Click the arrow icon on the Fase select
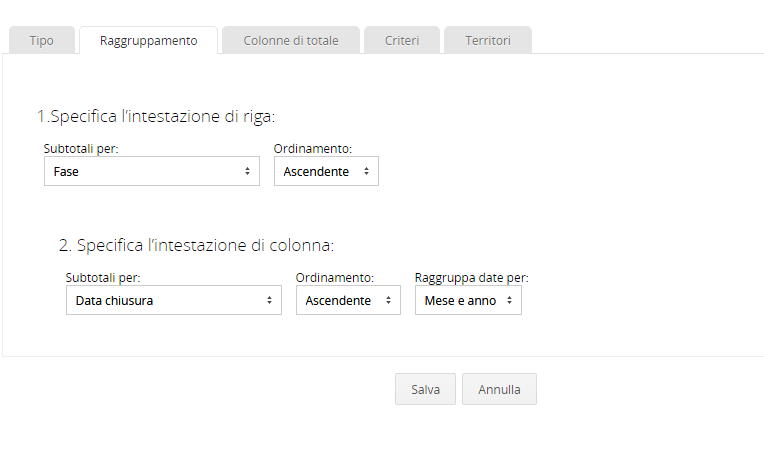Viewport: 764px width, 456px height. click(x=248, y=171)
